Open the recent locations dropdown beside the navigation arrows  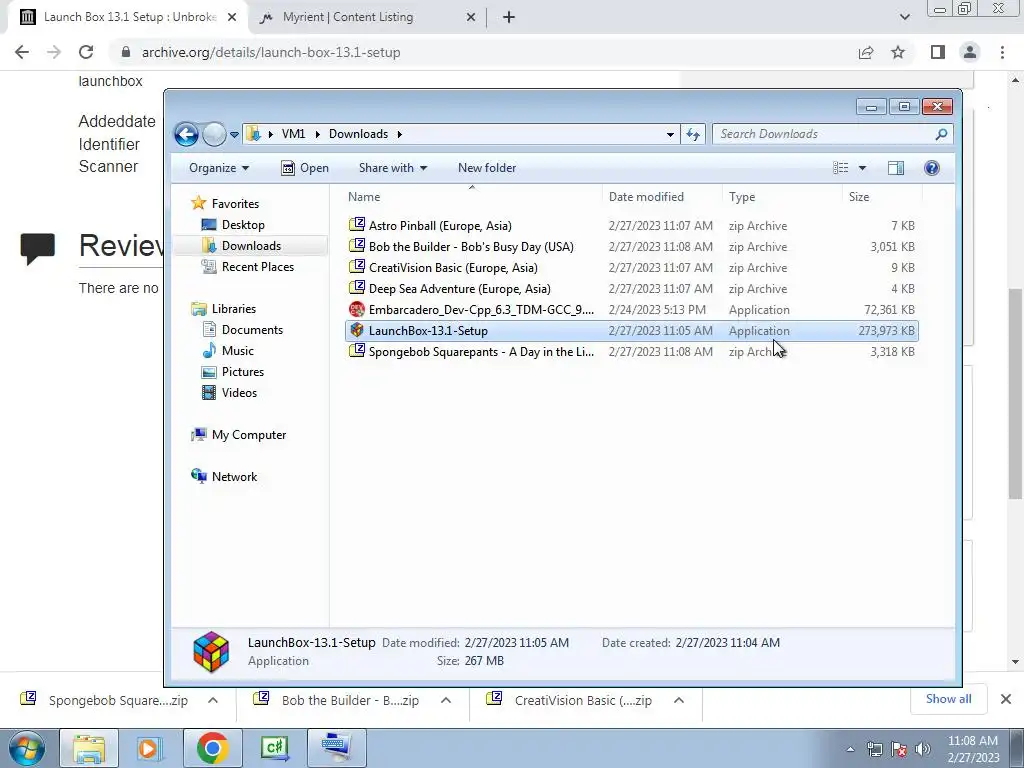[234, 135]
